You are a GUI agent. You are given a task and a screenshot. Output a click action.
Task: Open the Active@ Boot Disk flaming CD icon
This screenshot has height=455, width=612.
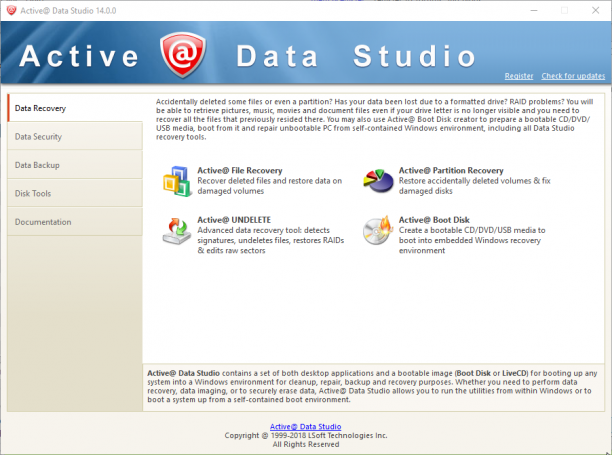tap(378, 230)
